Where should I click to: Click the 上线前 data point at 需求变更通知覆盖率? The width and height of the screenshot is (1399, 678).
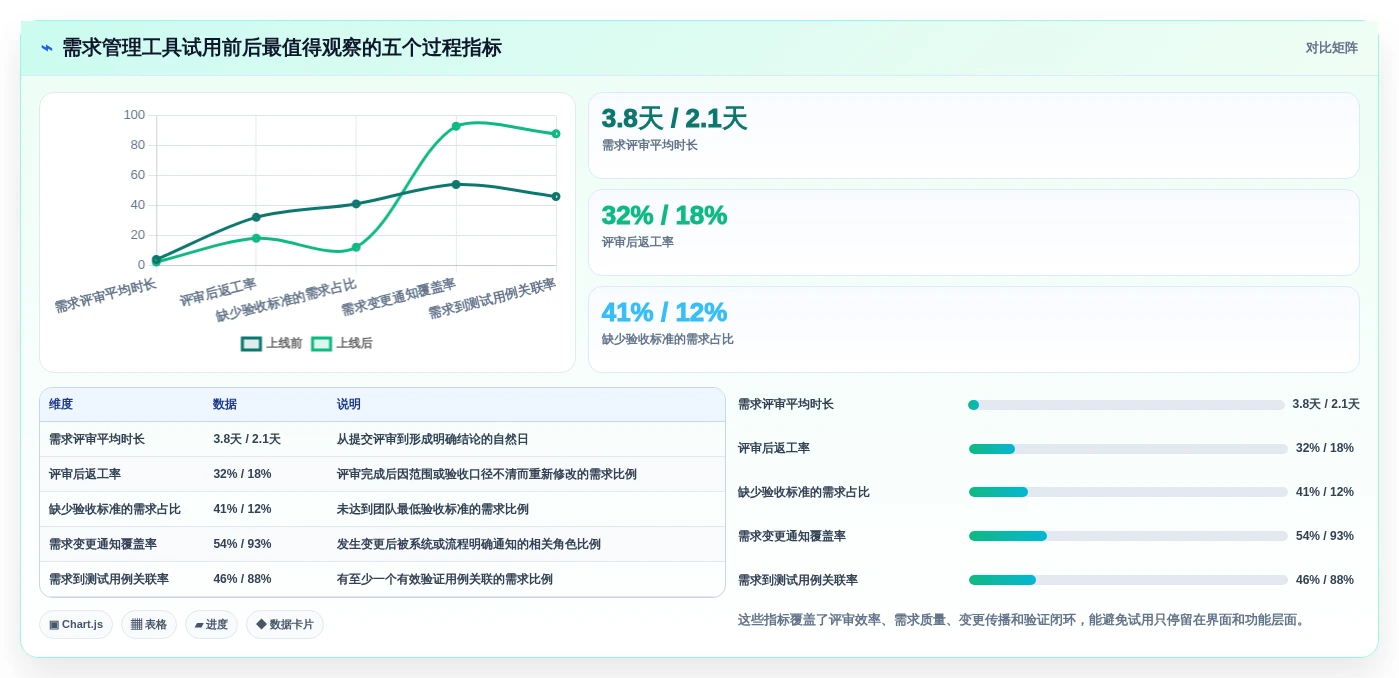pyautogui.click(x=456, y=184)
